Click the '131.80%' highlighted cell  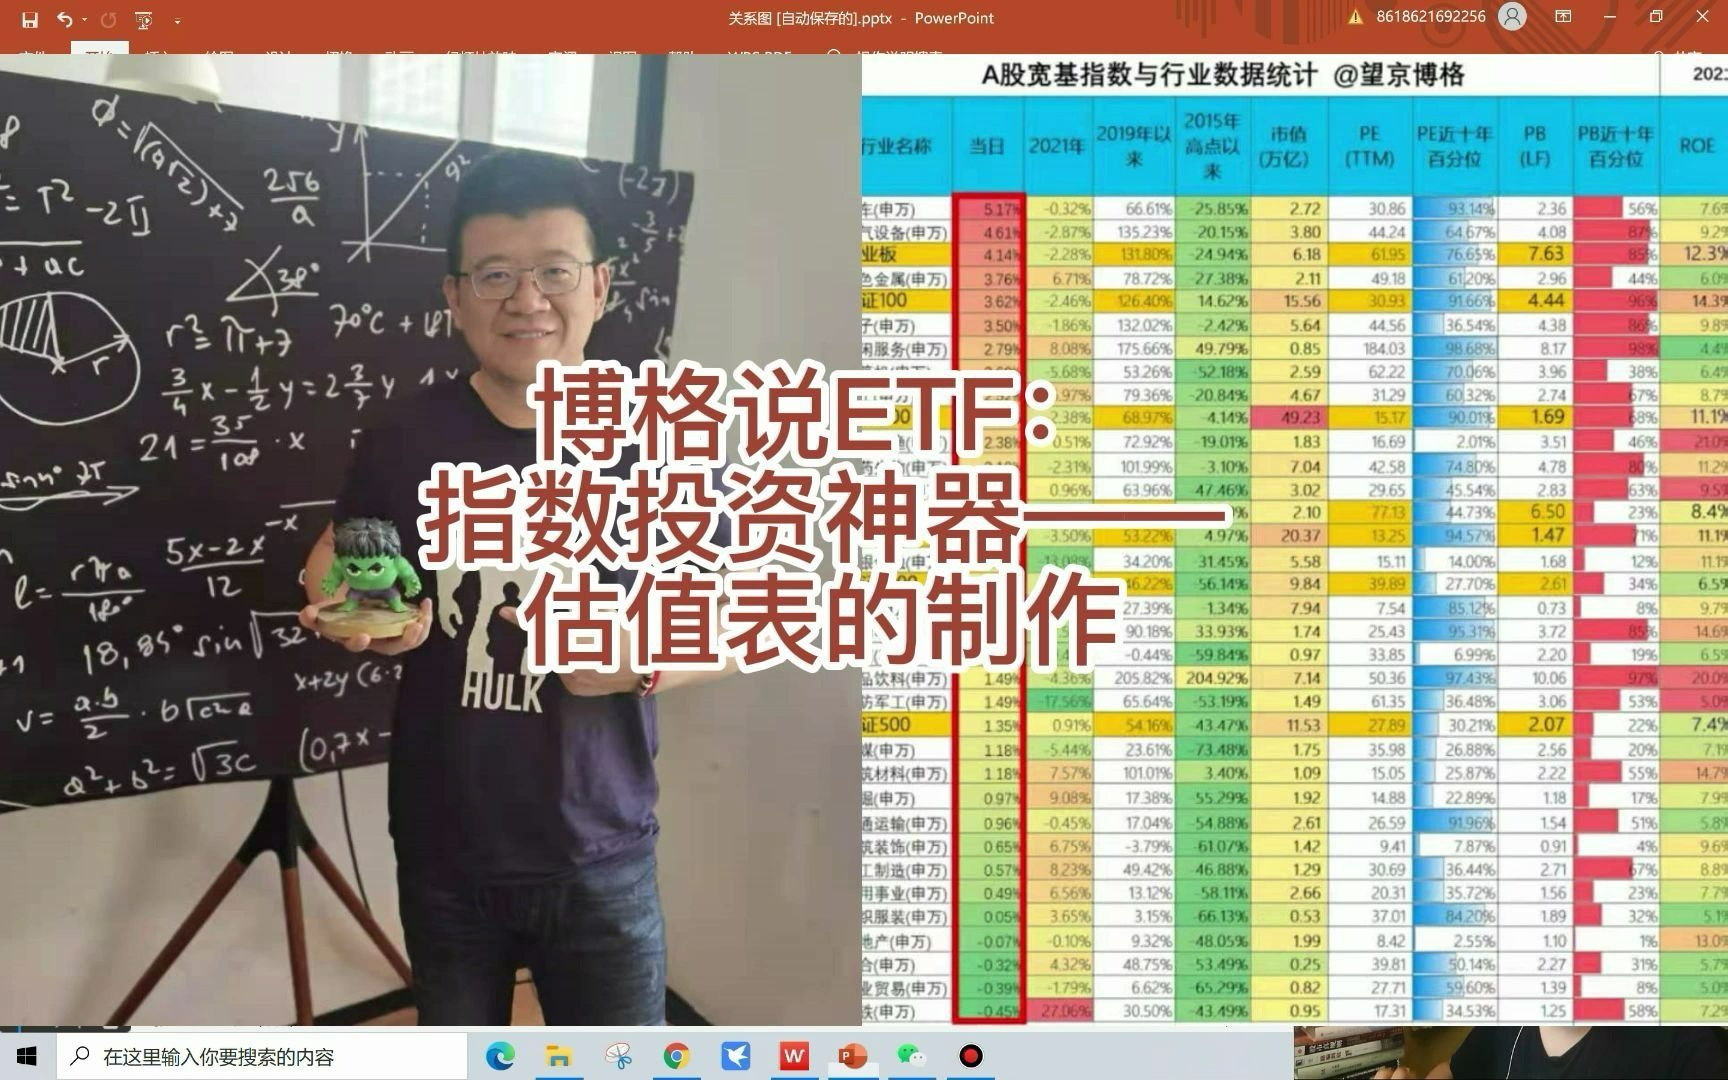(x=1133, y=254)
